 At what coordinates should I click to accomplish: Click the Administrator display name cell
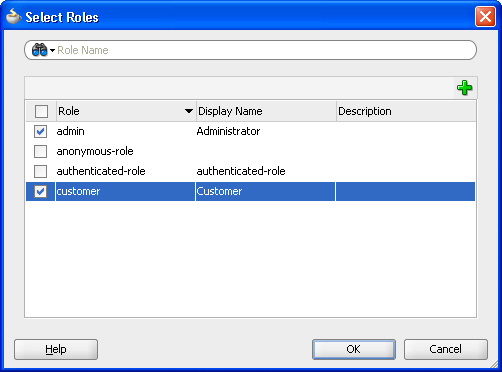(x=228, y=131)
